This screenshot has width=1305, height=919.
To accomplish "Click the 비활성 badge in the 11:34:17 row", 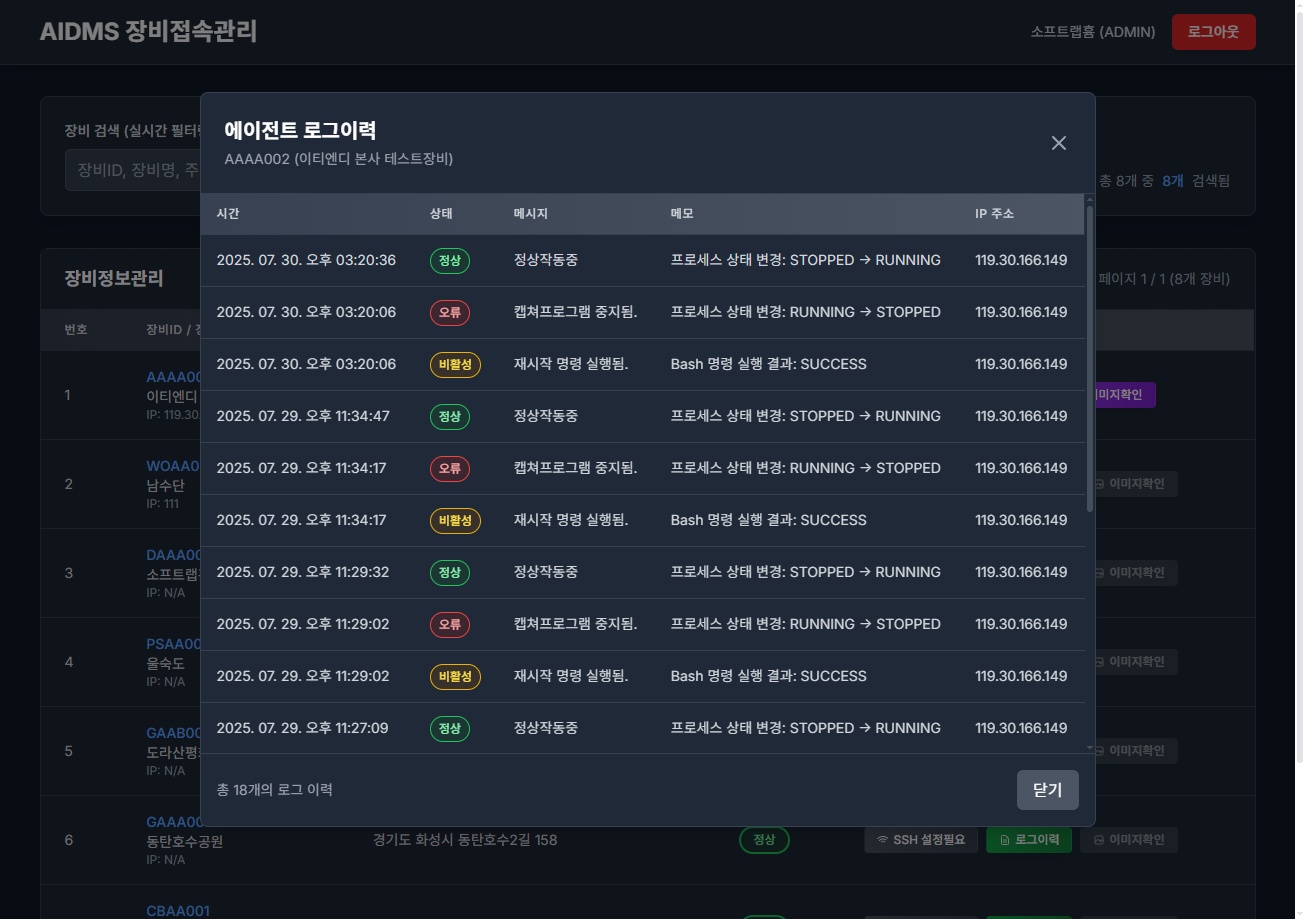I will pyautogui.click(x=455, y=520).
